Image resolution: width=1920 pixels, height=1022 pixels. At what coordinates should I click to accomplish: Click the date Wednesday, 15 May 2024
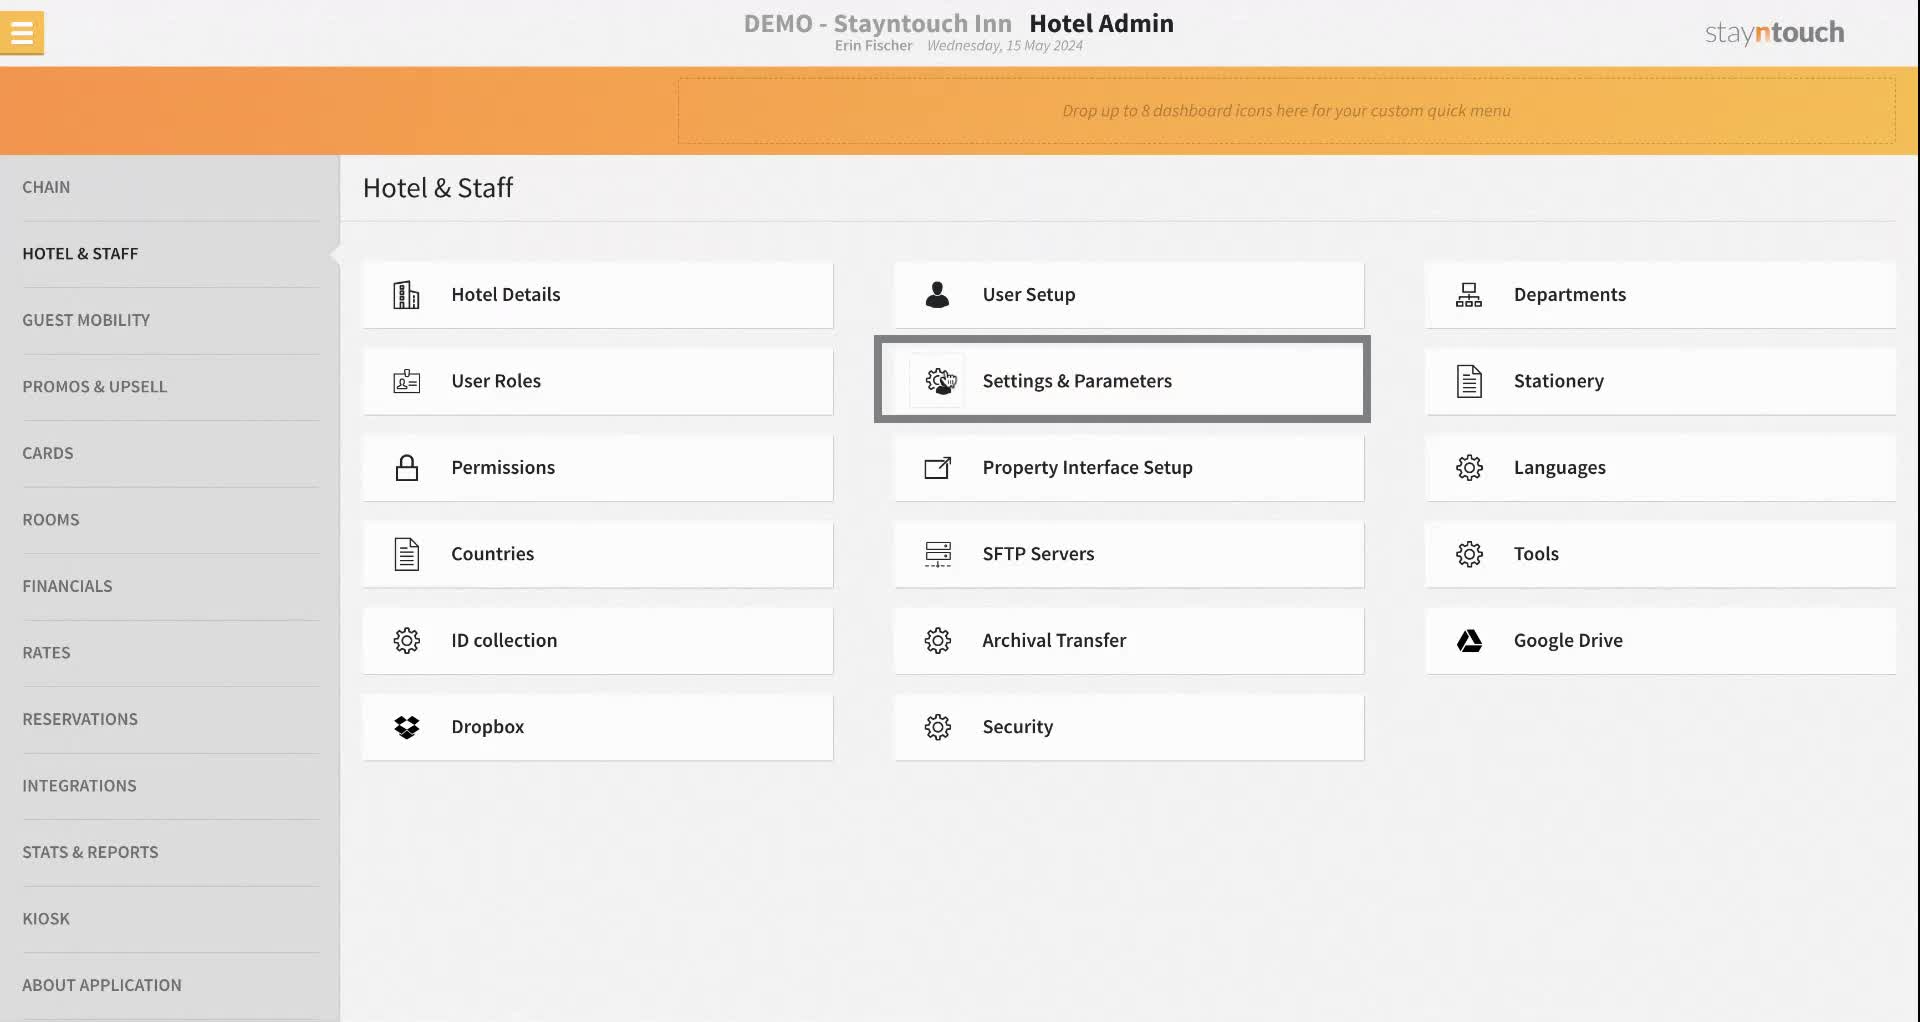pyautogui.click(x=1004, y=46)
